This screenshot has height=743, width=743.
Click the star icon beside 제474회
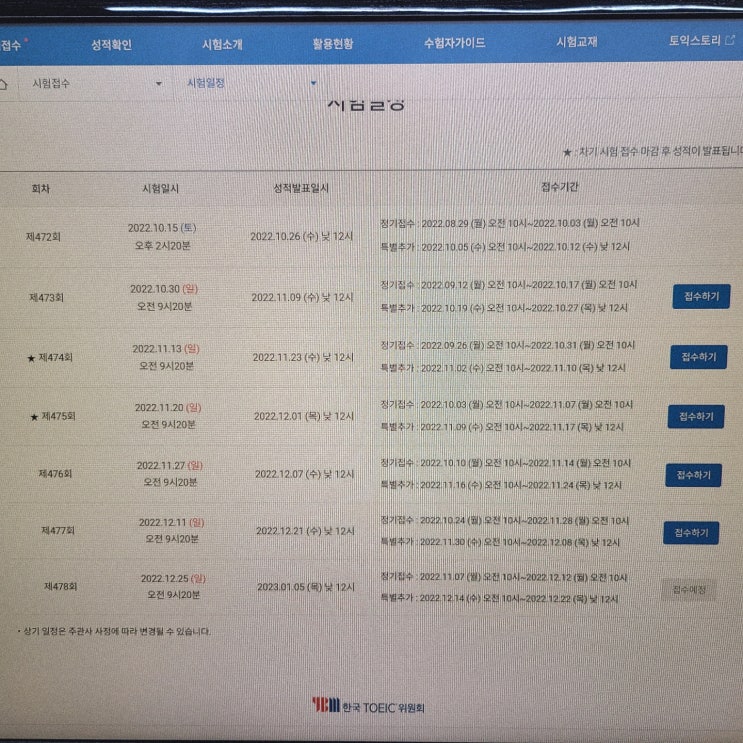click(31, 359)
